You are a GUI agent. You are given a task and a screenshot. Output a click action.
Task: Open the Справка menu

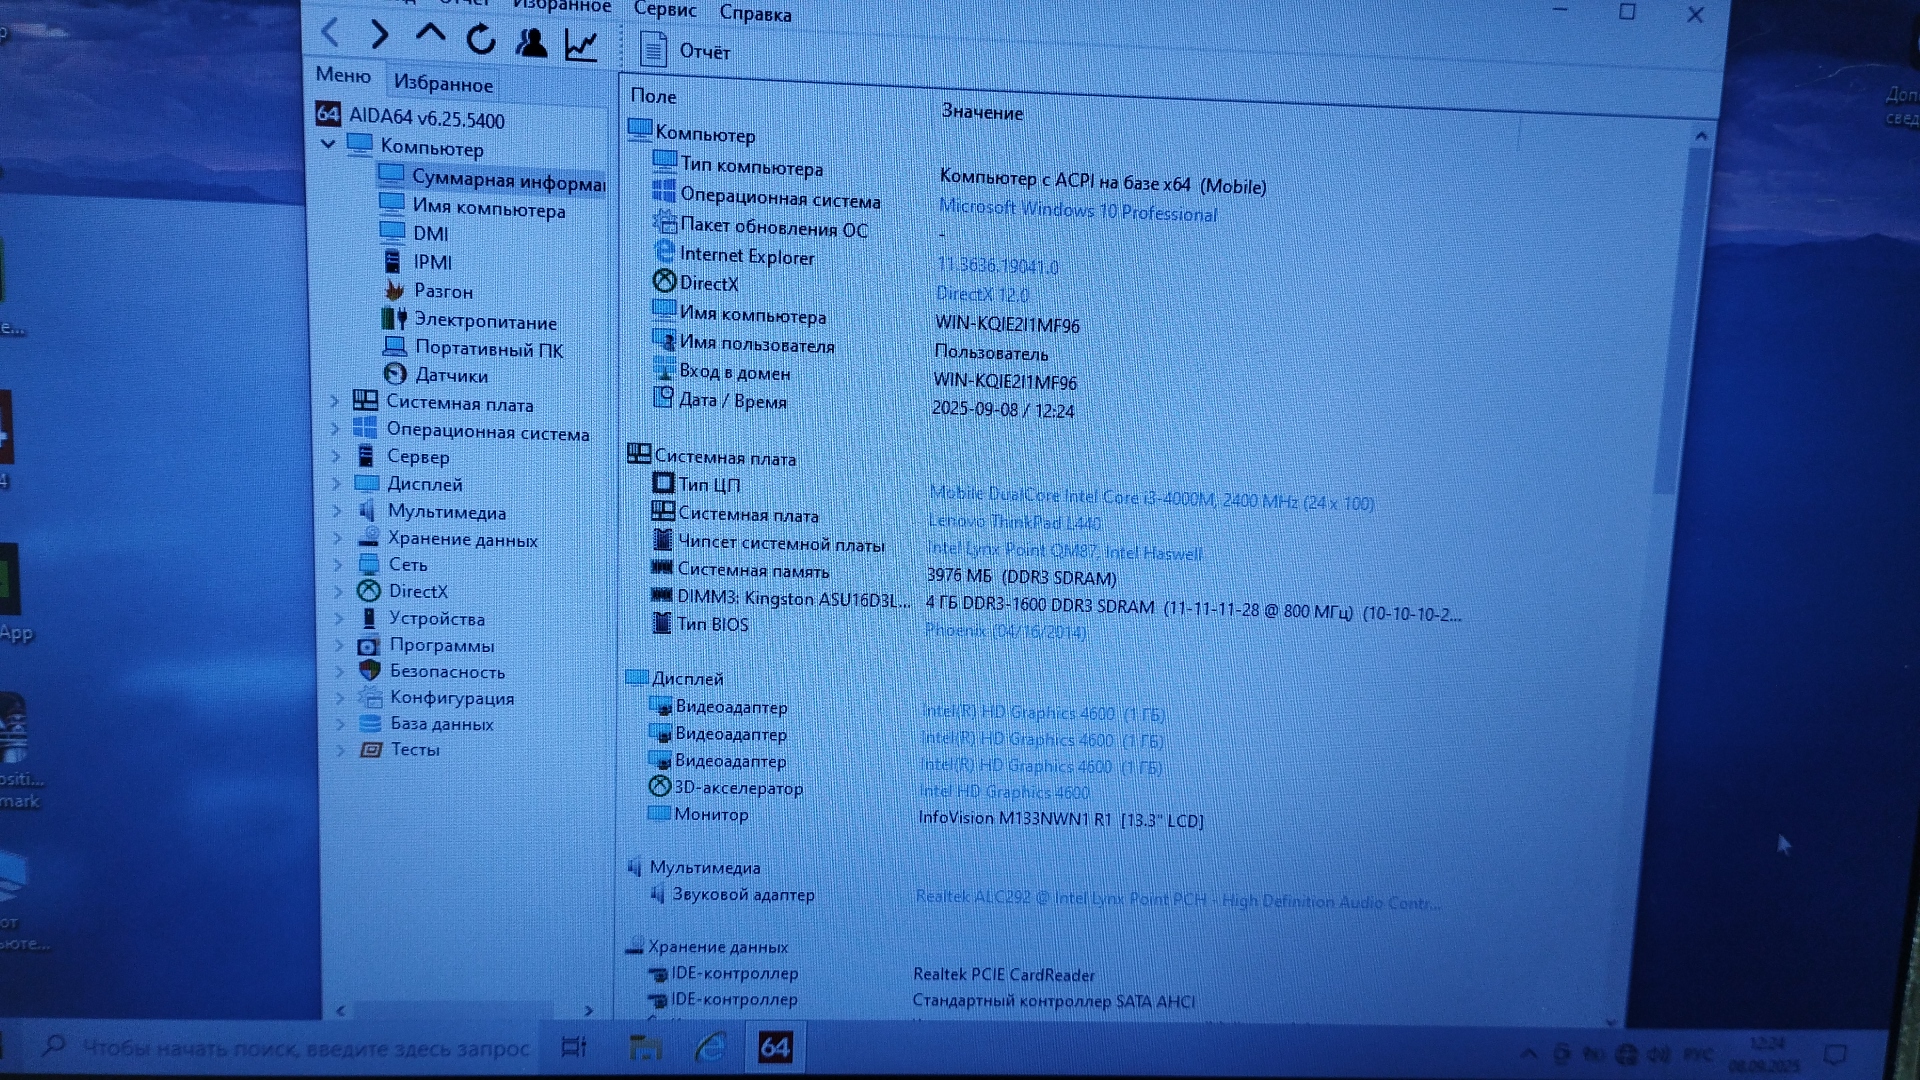tap(755, 14)
